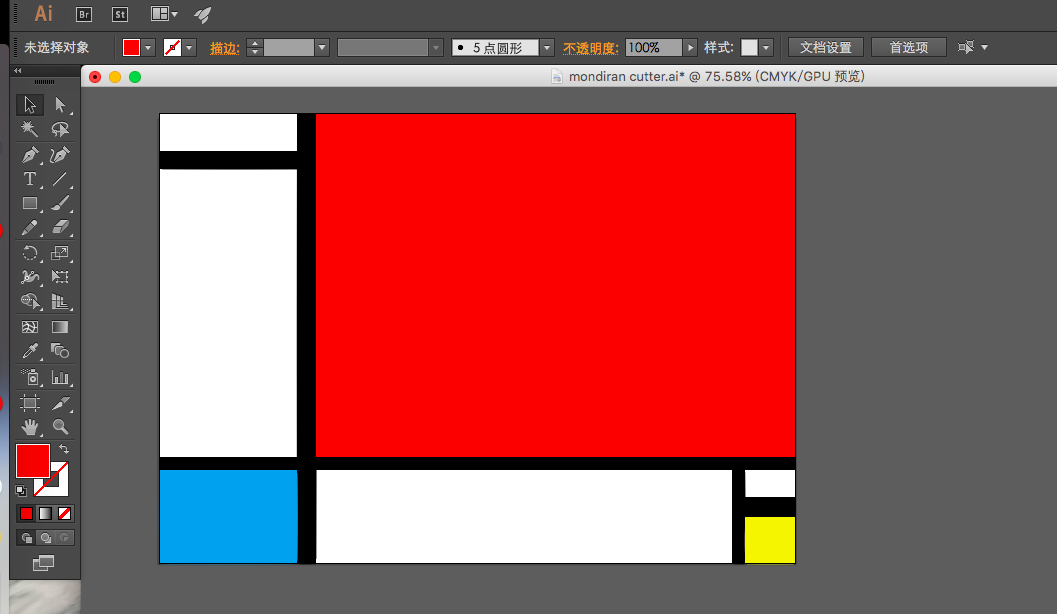Click the Fill color box in toolbar

click(x=32, y=461)
